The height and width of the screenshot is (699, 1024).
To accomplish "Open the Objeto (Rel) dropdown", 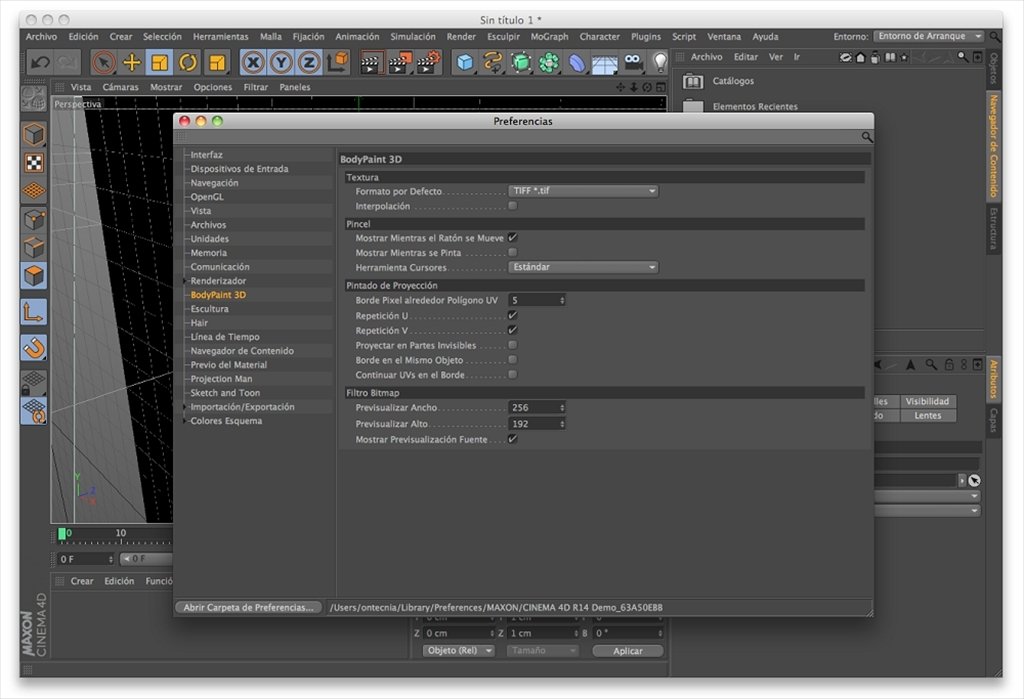I will point(458,651).
